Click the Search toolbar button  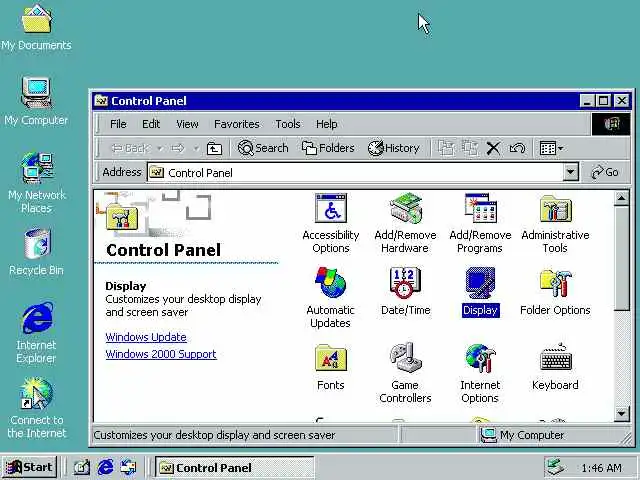(263, 148)
